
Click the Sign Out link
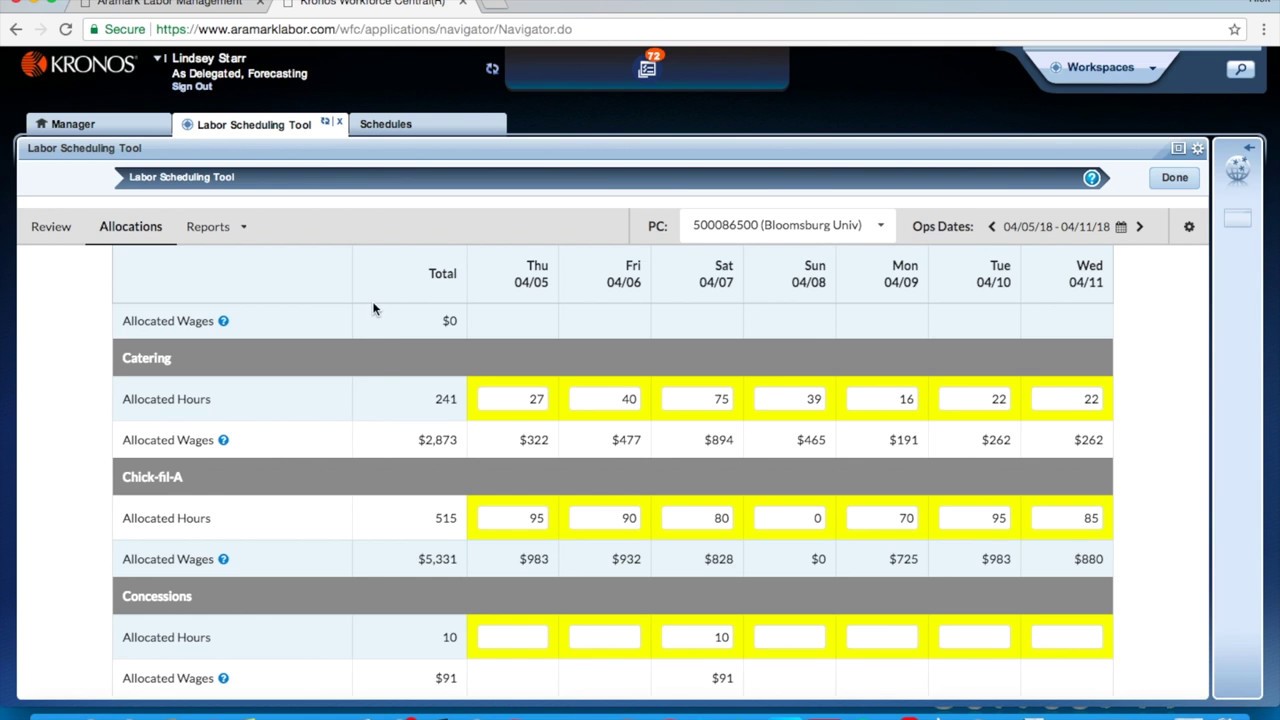[192, 87]
